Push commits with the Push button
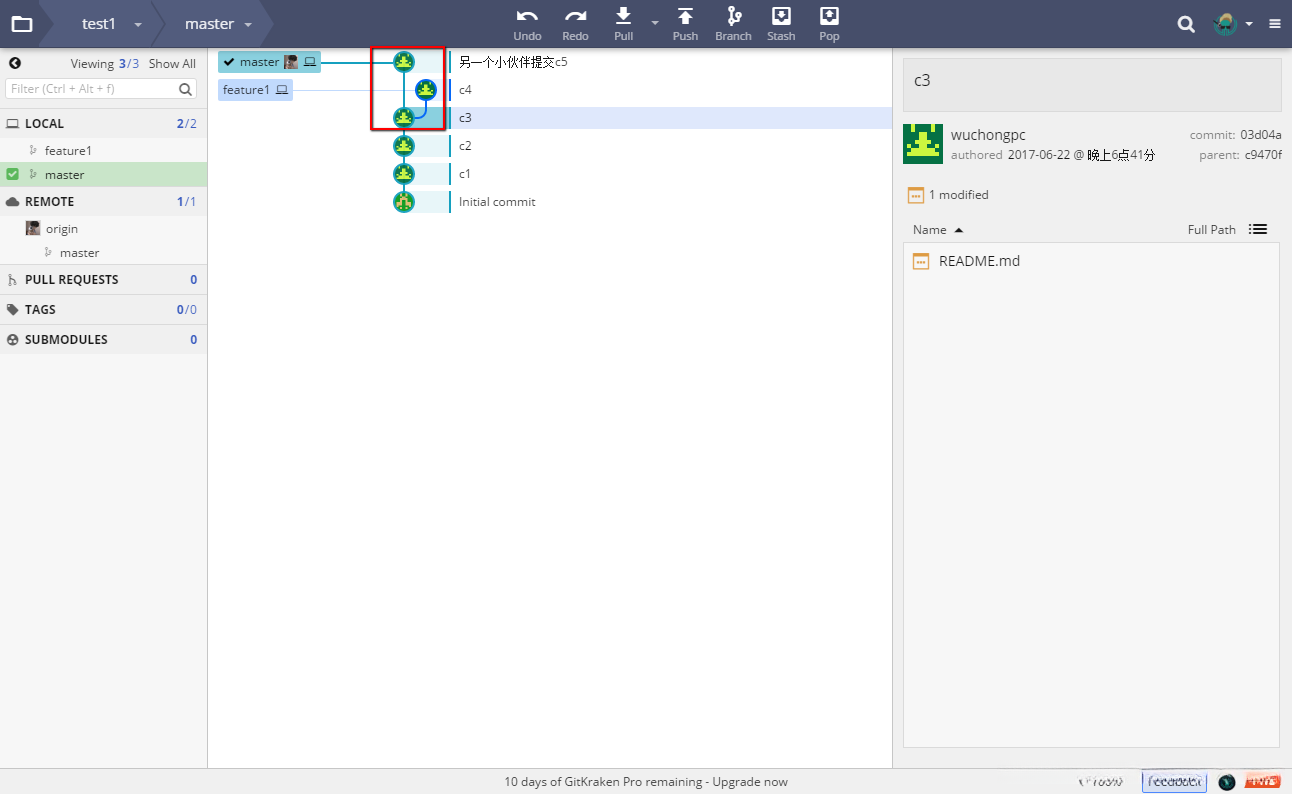This screenshot has height=794, width=1292. [x=685, y=25]
